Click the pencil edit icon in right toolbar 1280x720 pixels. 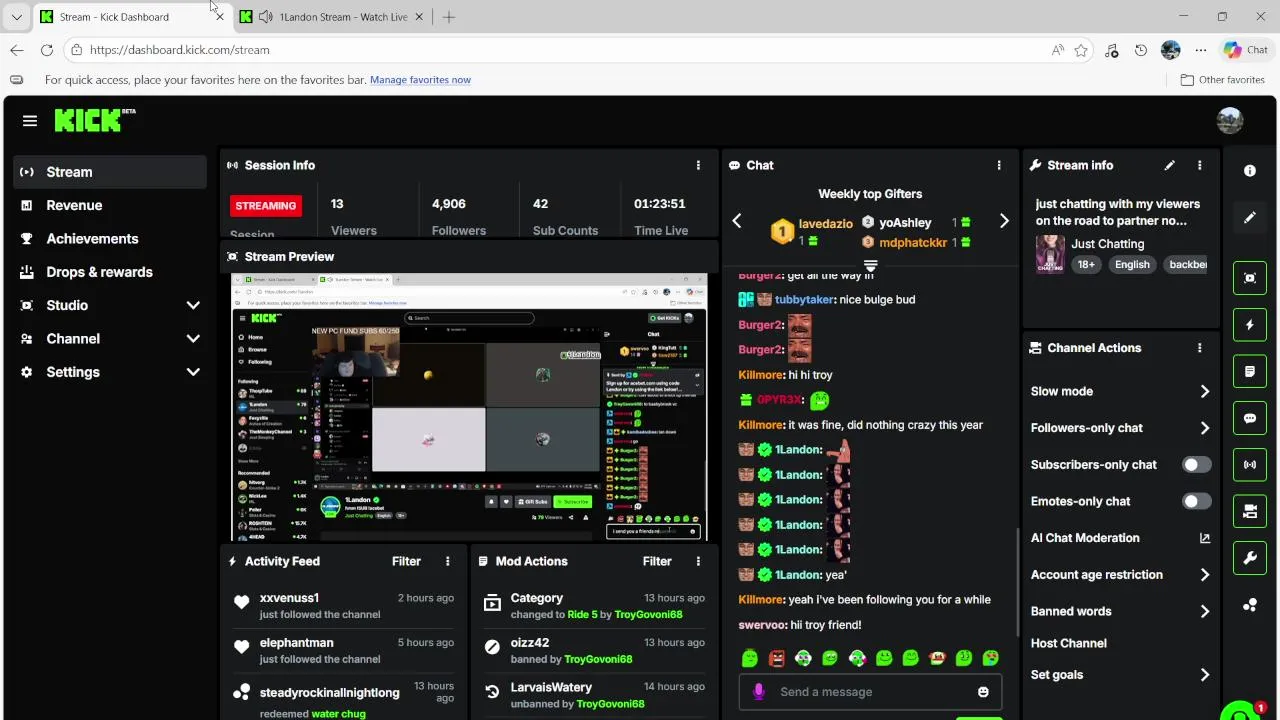click(x=1250, y=218)
